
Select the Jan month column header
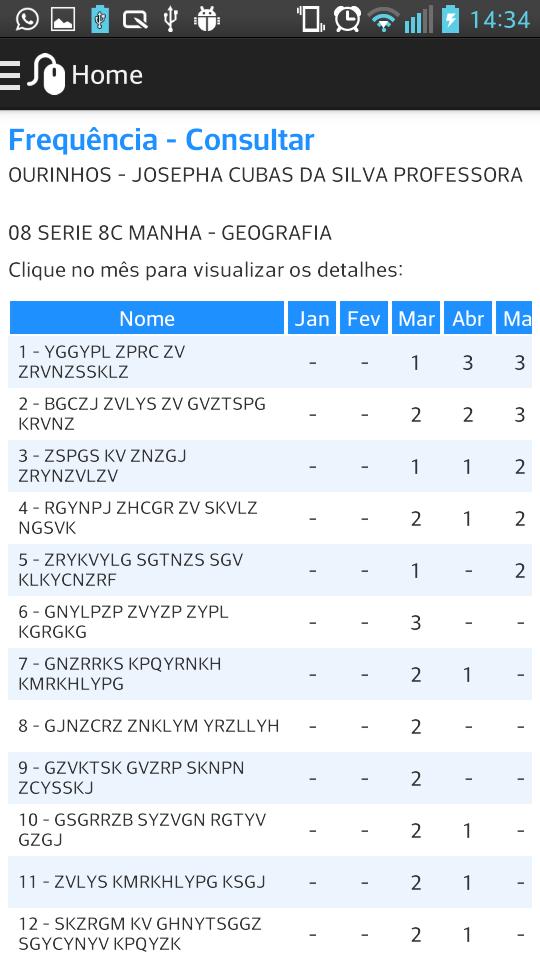pyautogui.click(x=312, y=318)
